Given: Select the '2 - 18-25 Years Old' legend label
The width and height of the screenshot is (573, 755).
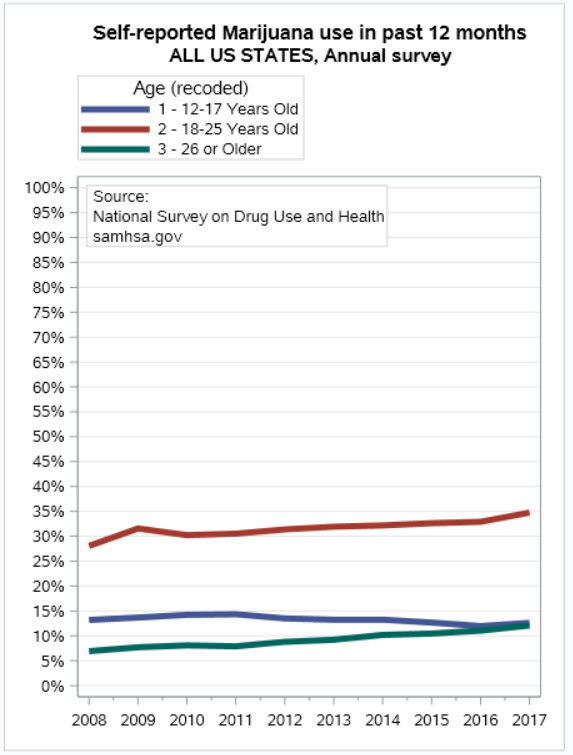Looking at the screenshot, I should pos(228,129).
